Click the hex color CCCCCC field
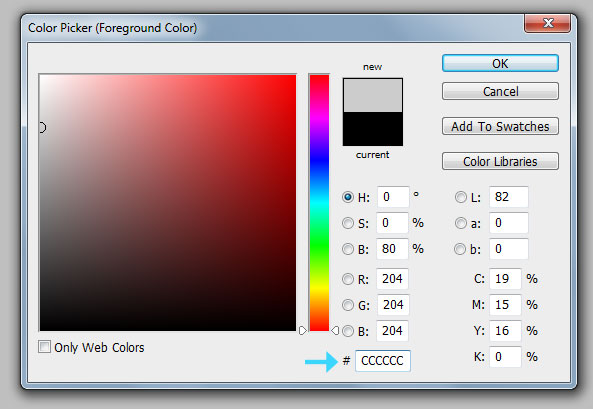 (383, 361)
